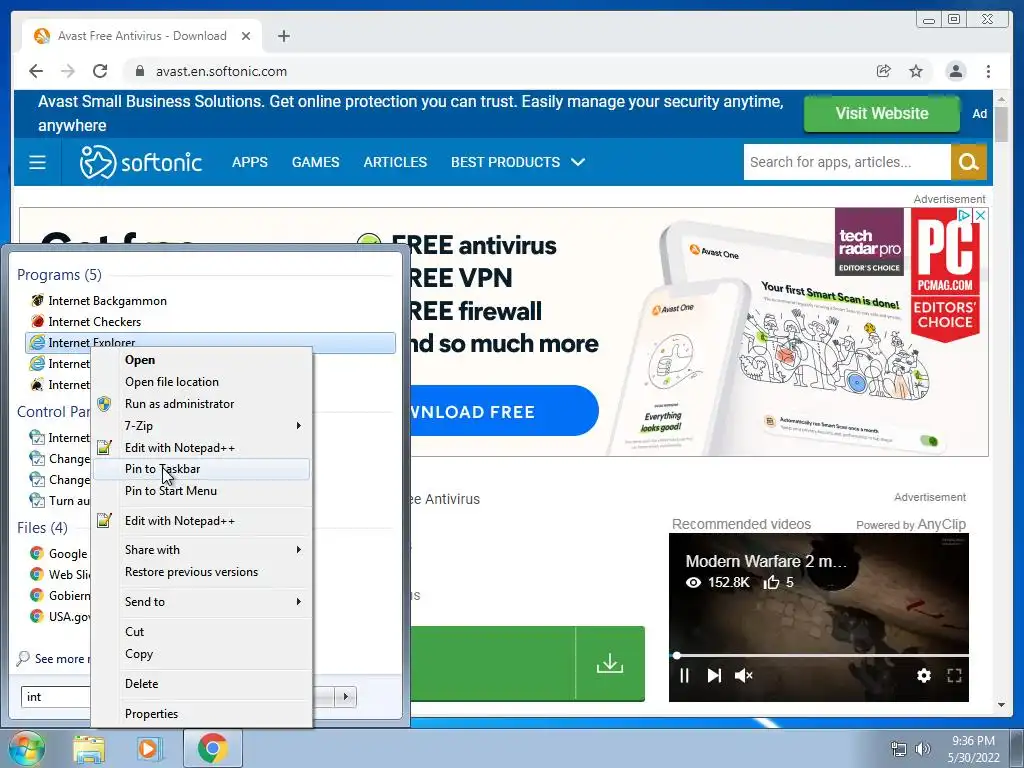
Task: Click the Start menu search box
Action: 56,697
